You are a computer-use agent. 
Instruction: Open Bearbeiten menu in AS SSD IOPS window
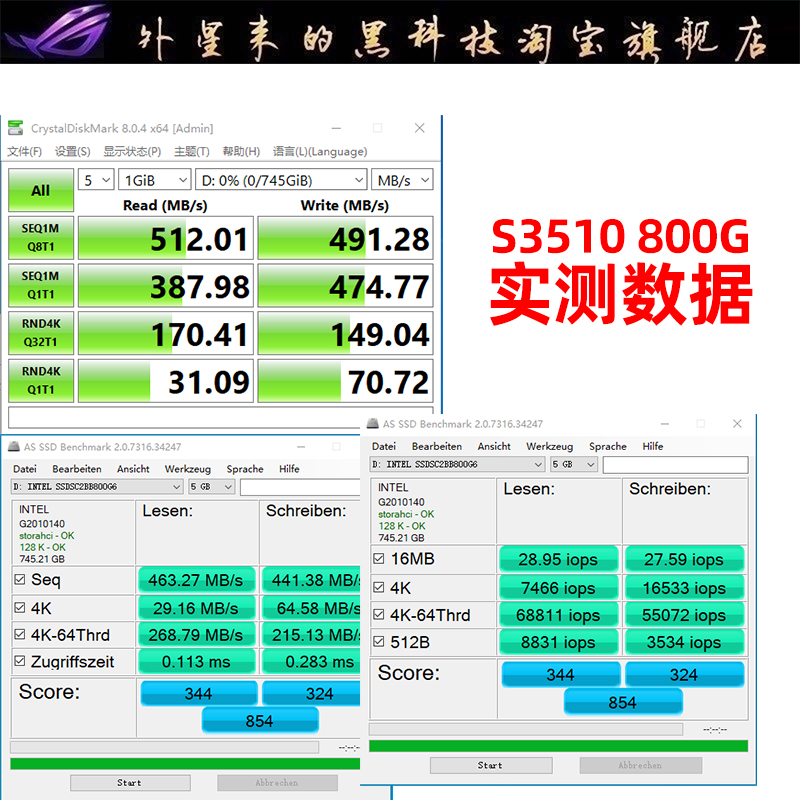(437, 446)
